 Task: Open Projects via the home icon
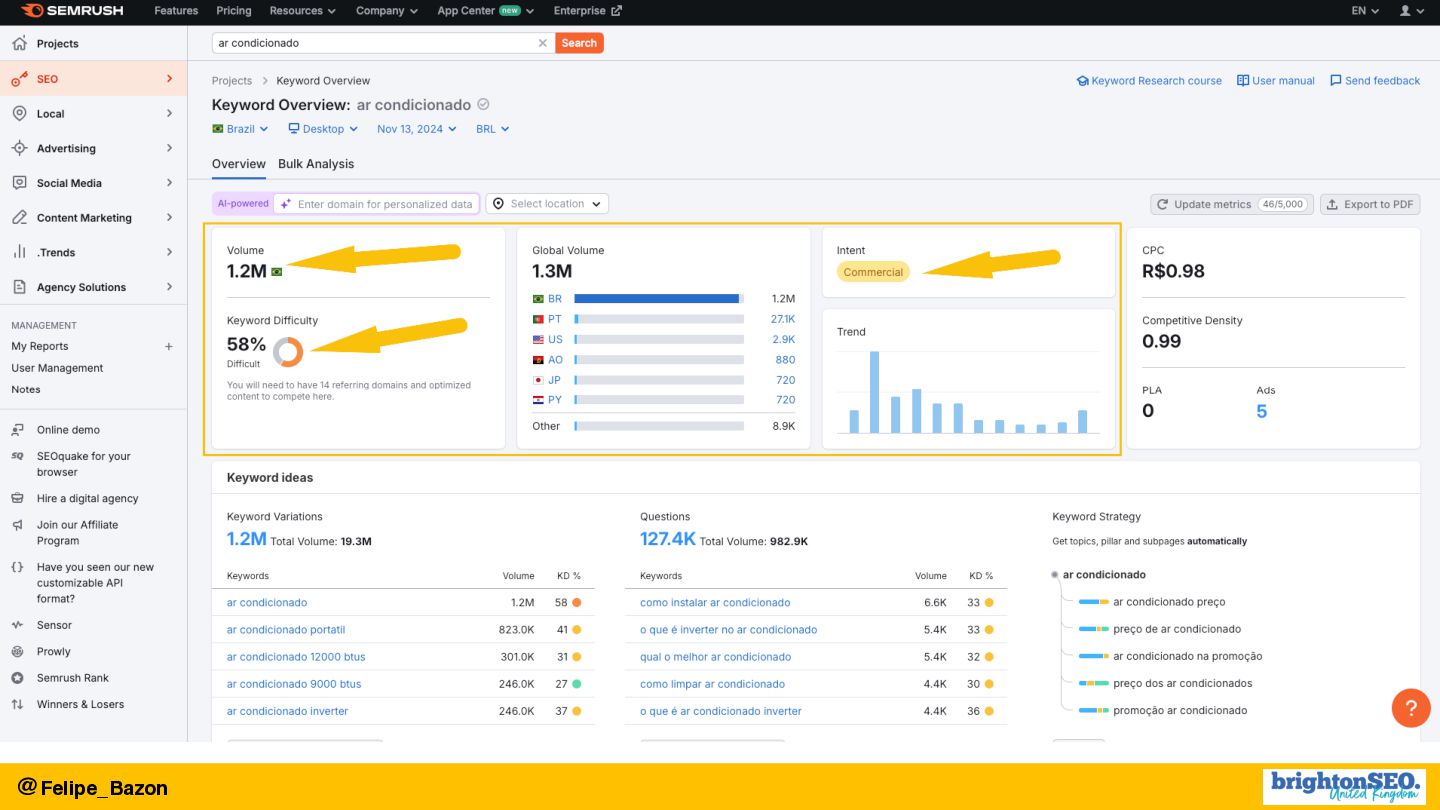pyautogui.click(x=19, y=44)
